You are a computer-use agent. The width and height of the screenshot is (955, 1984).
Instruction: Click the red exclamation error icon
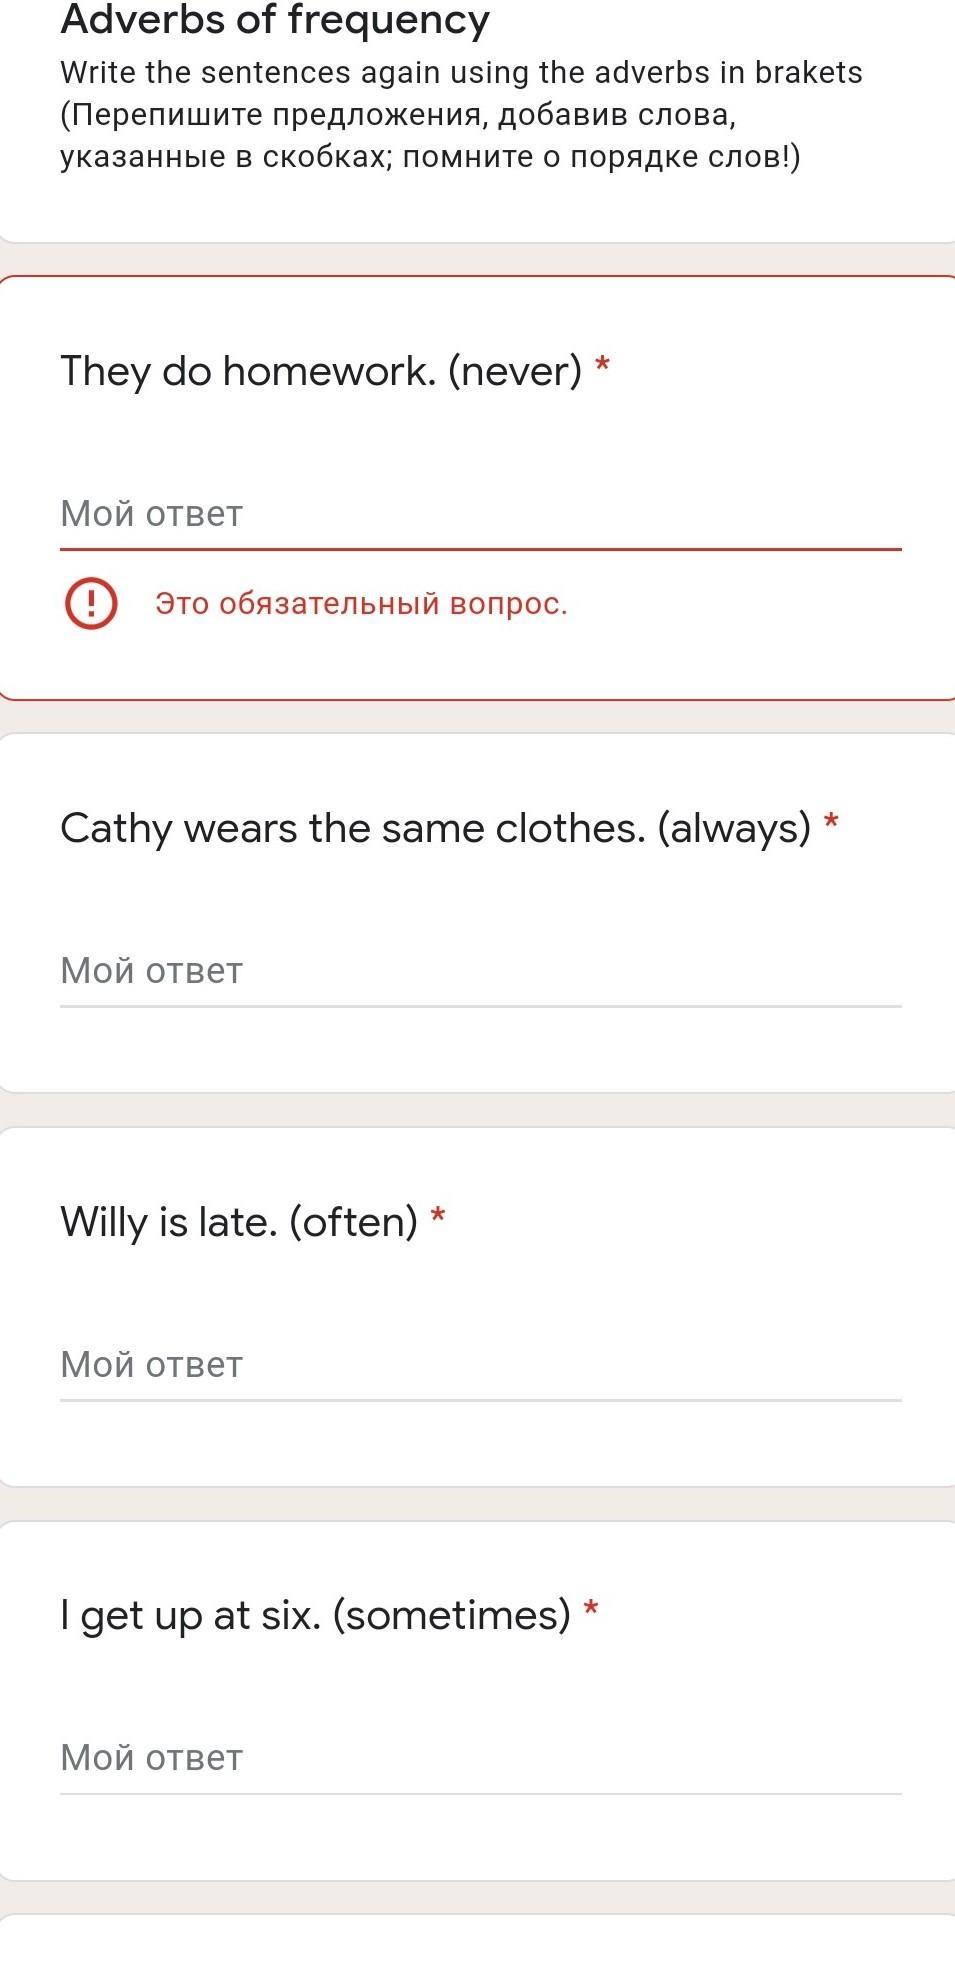tap(91, 604)
